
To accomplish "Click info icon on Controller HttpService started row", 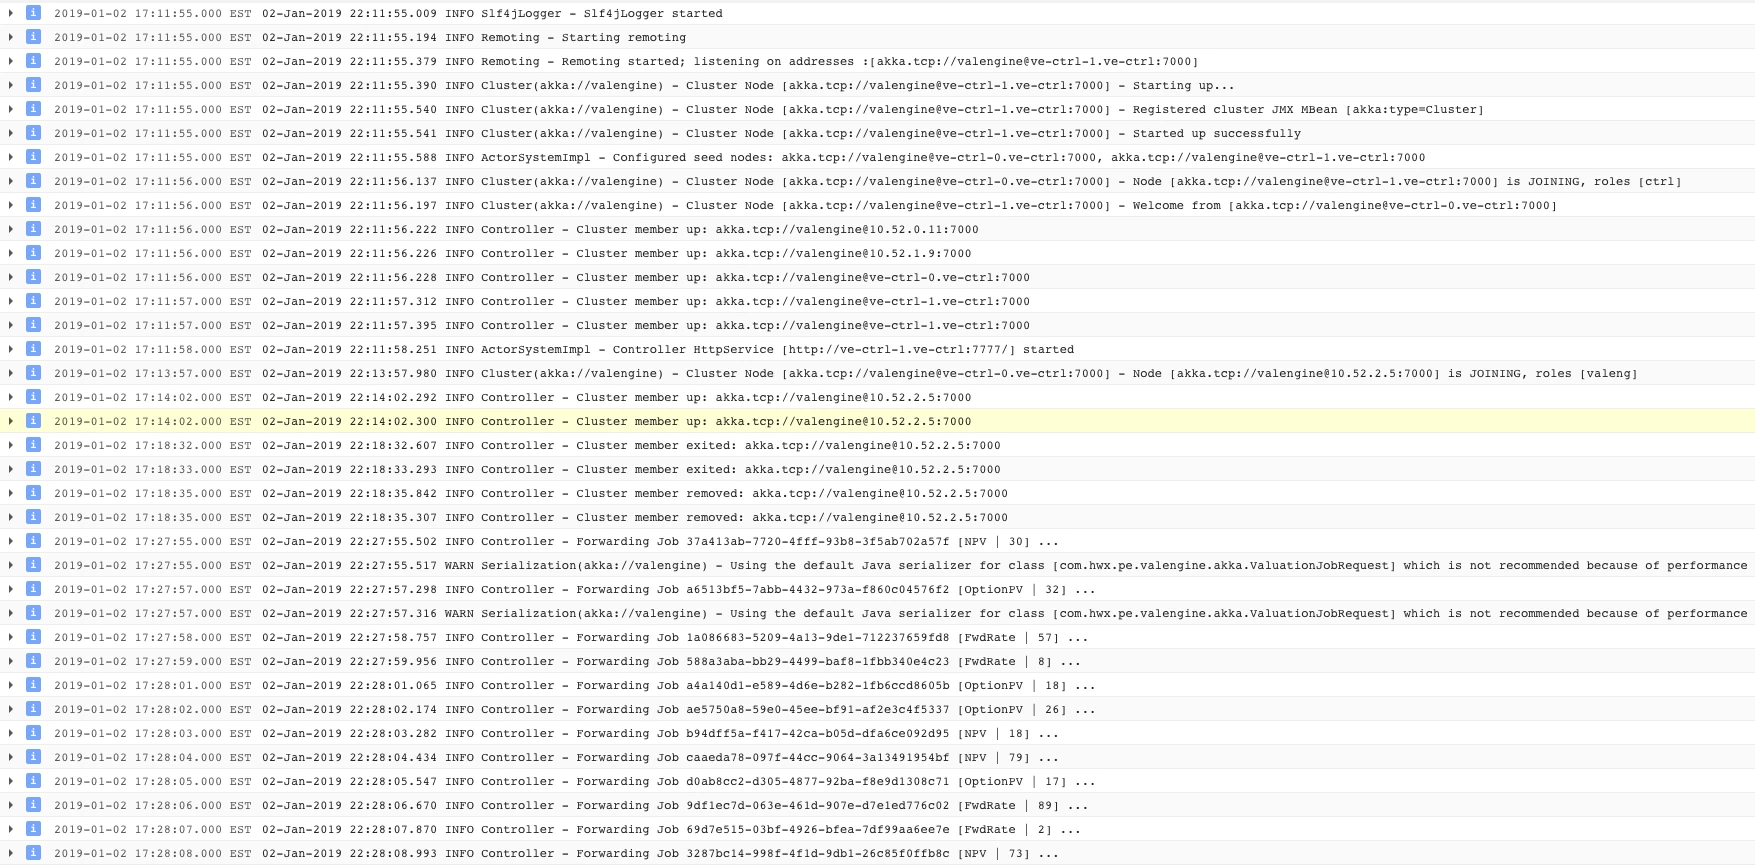I will [33, 349].
